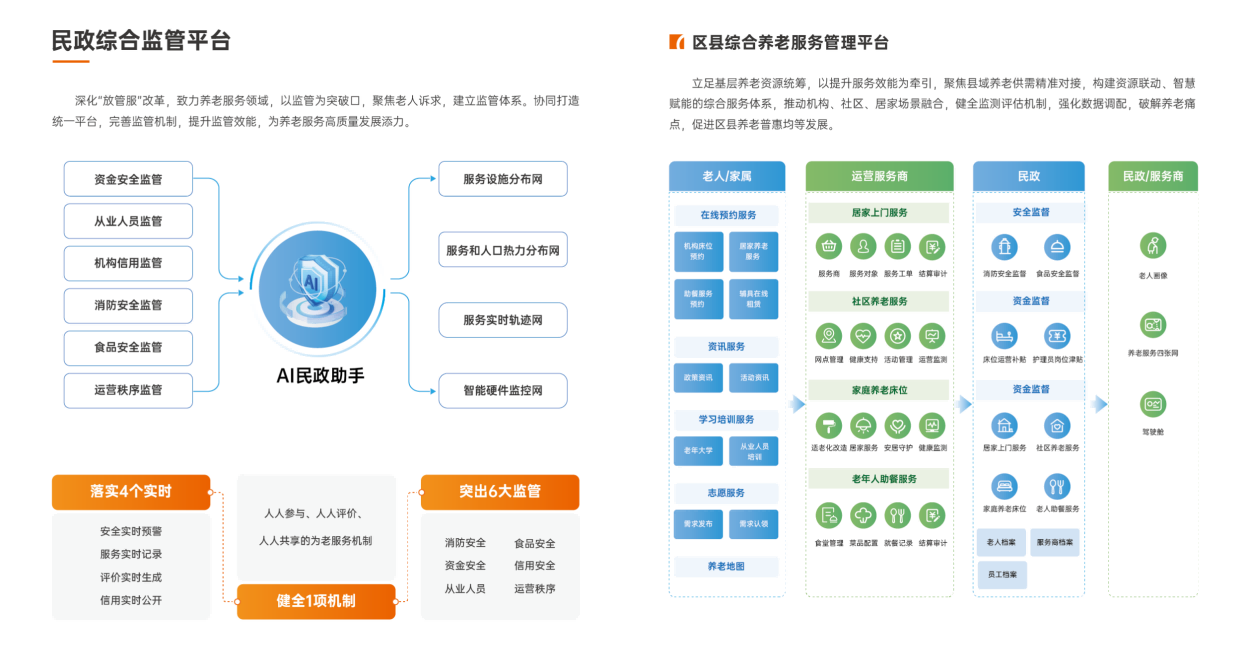
Task: Select the 网点管理 location pin icon
Action: pos(828,335)
